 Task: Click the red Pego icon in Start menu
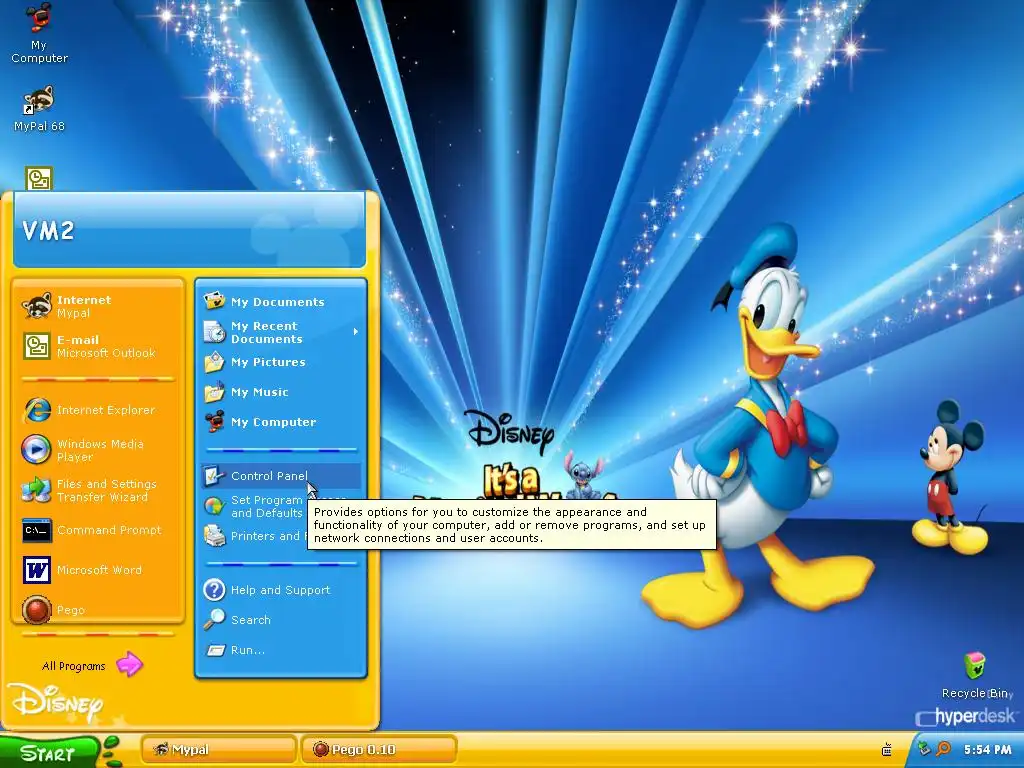[x=37, y=610]
